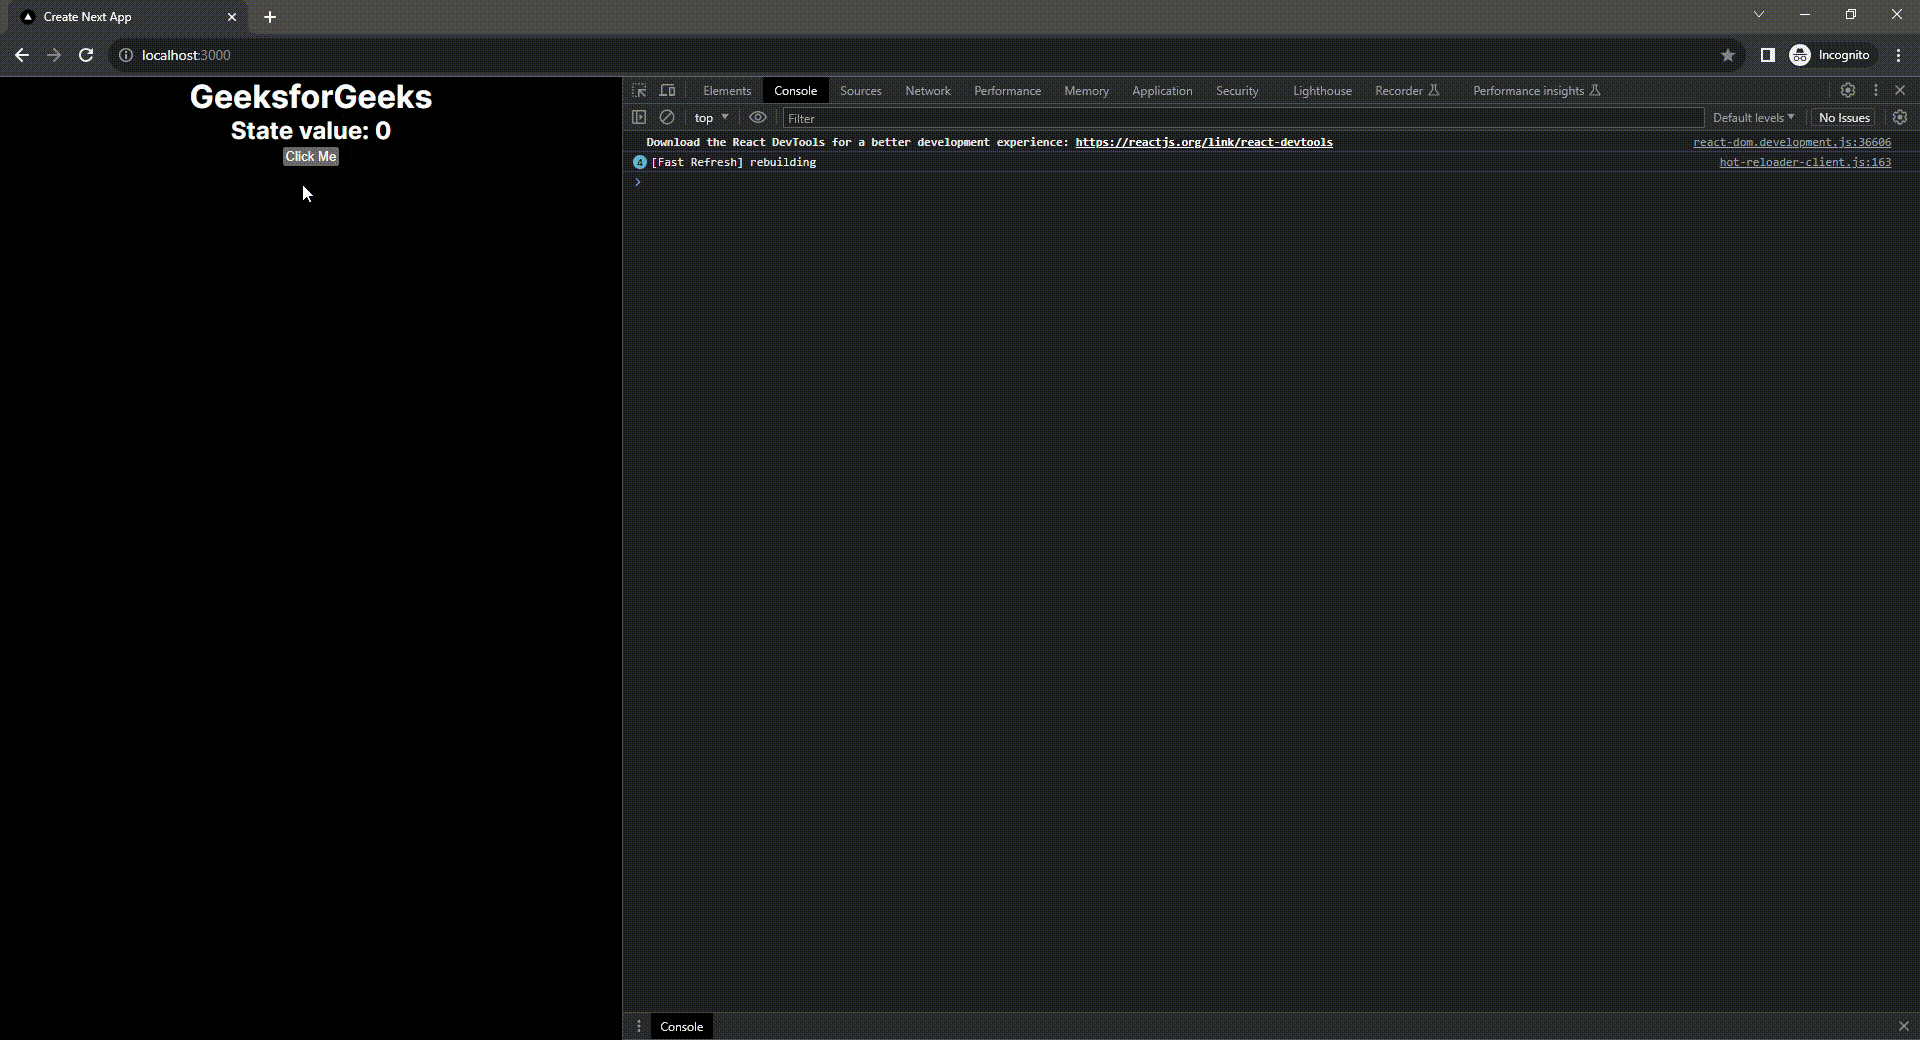Image resolution: width=1920 pixels, height=1040 pixels.
Task: Open a new browser tab
Action: pos(270,17)
